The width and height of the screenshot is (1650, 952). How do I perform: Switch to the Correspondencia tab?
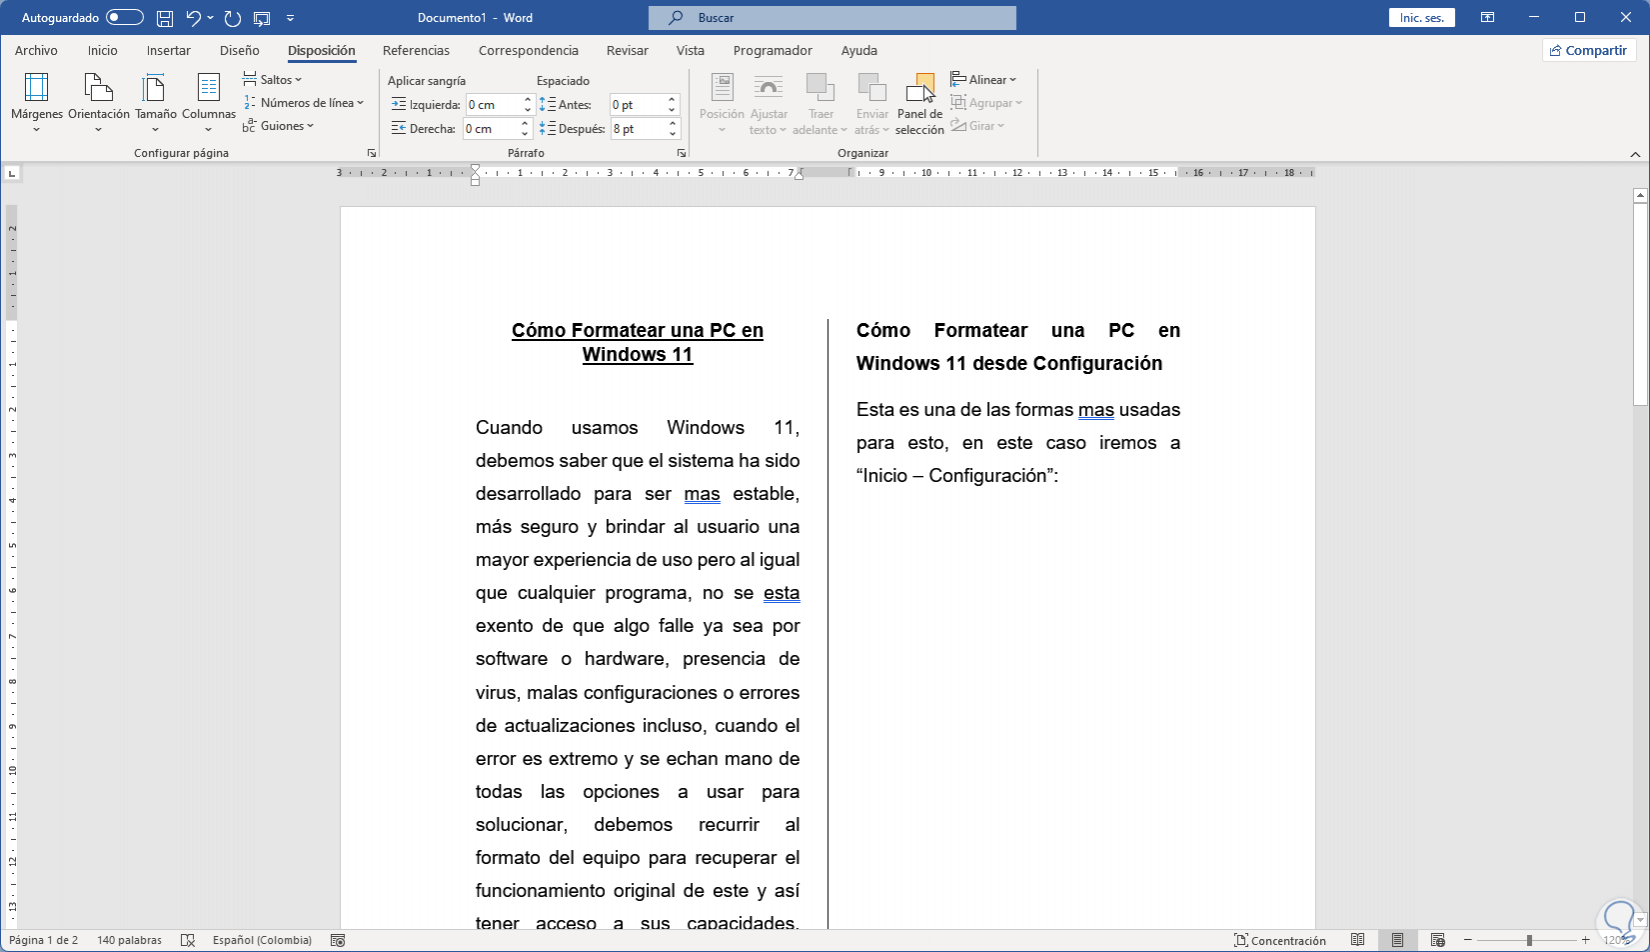click(528, 50)
